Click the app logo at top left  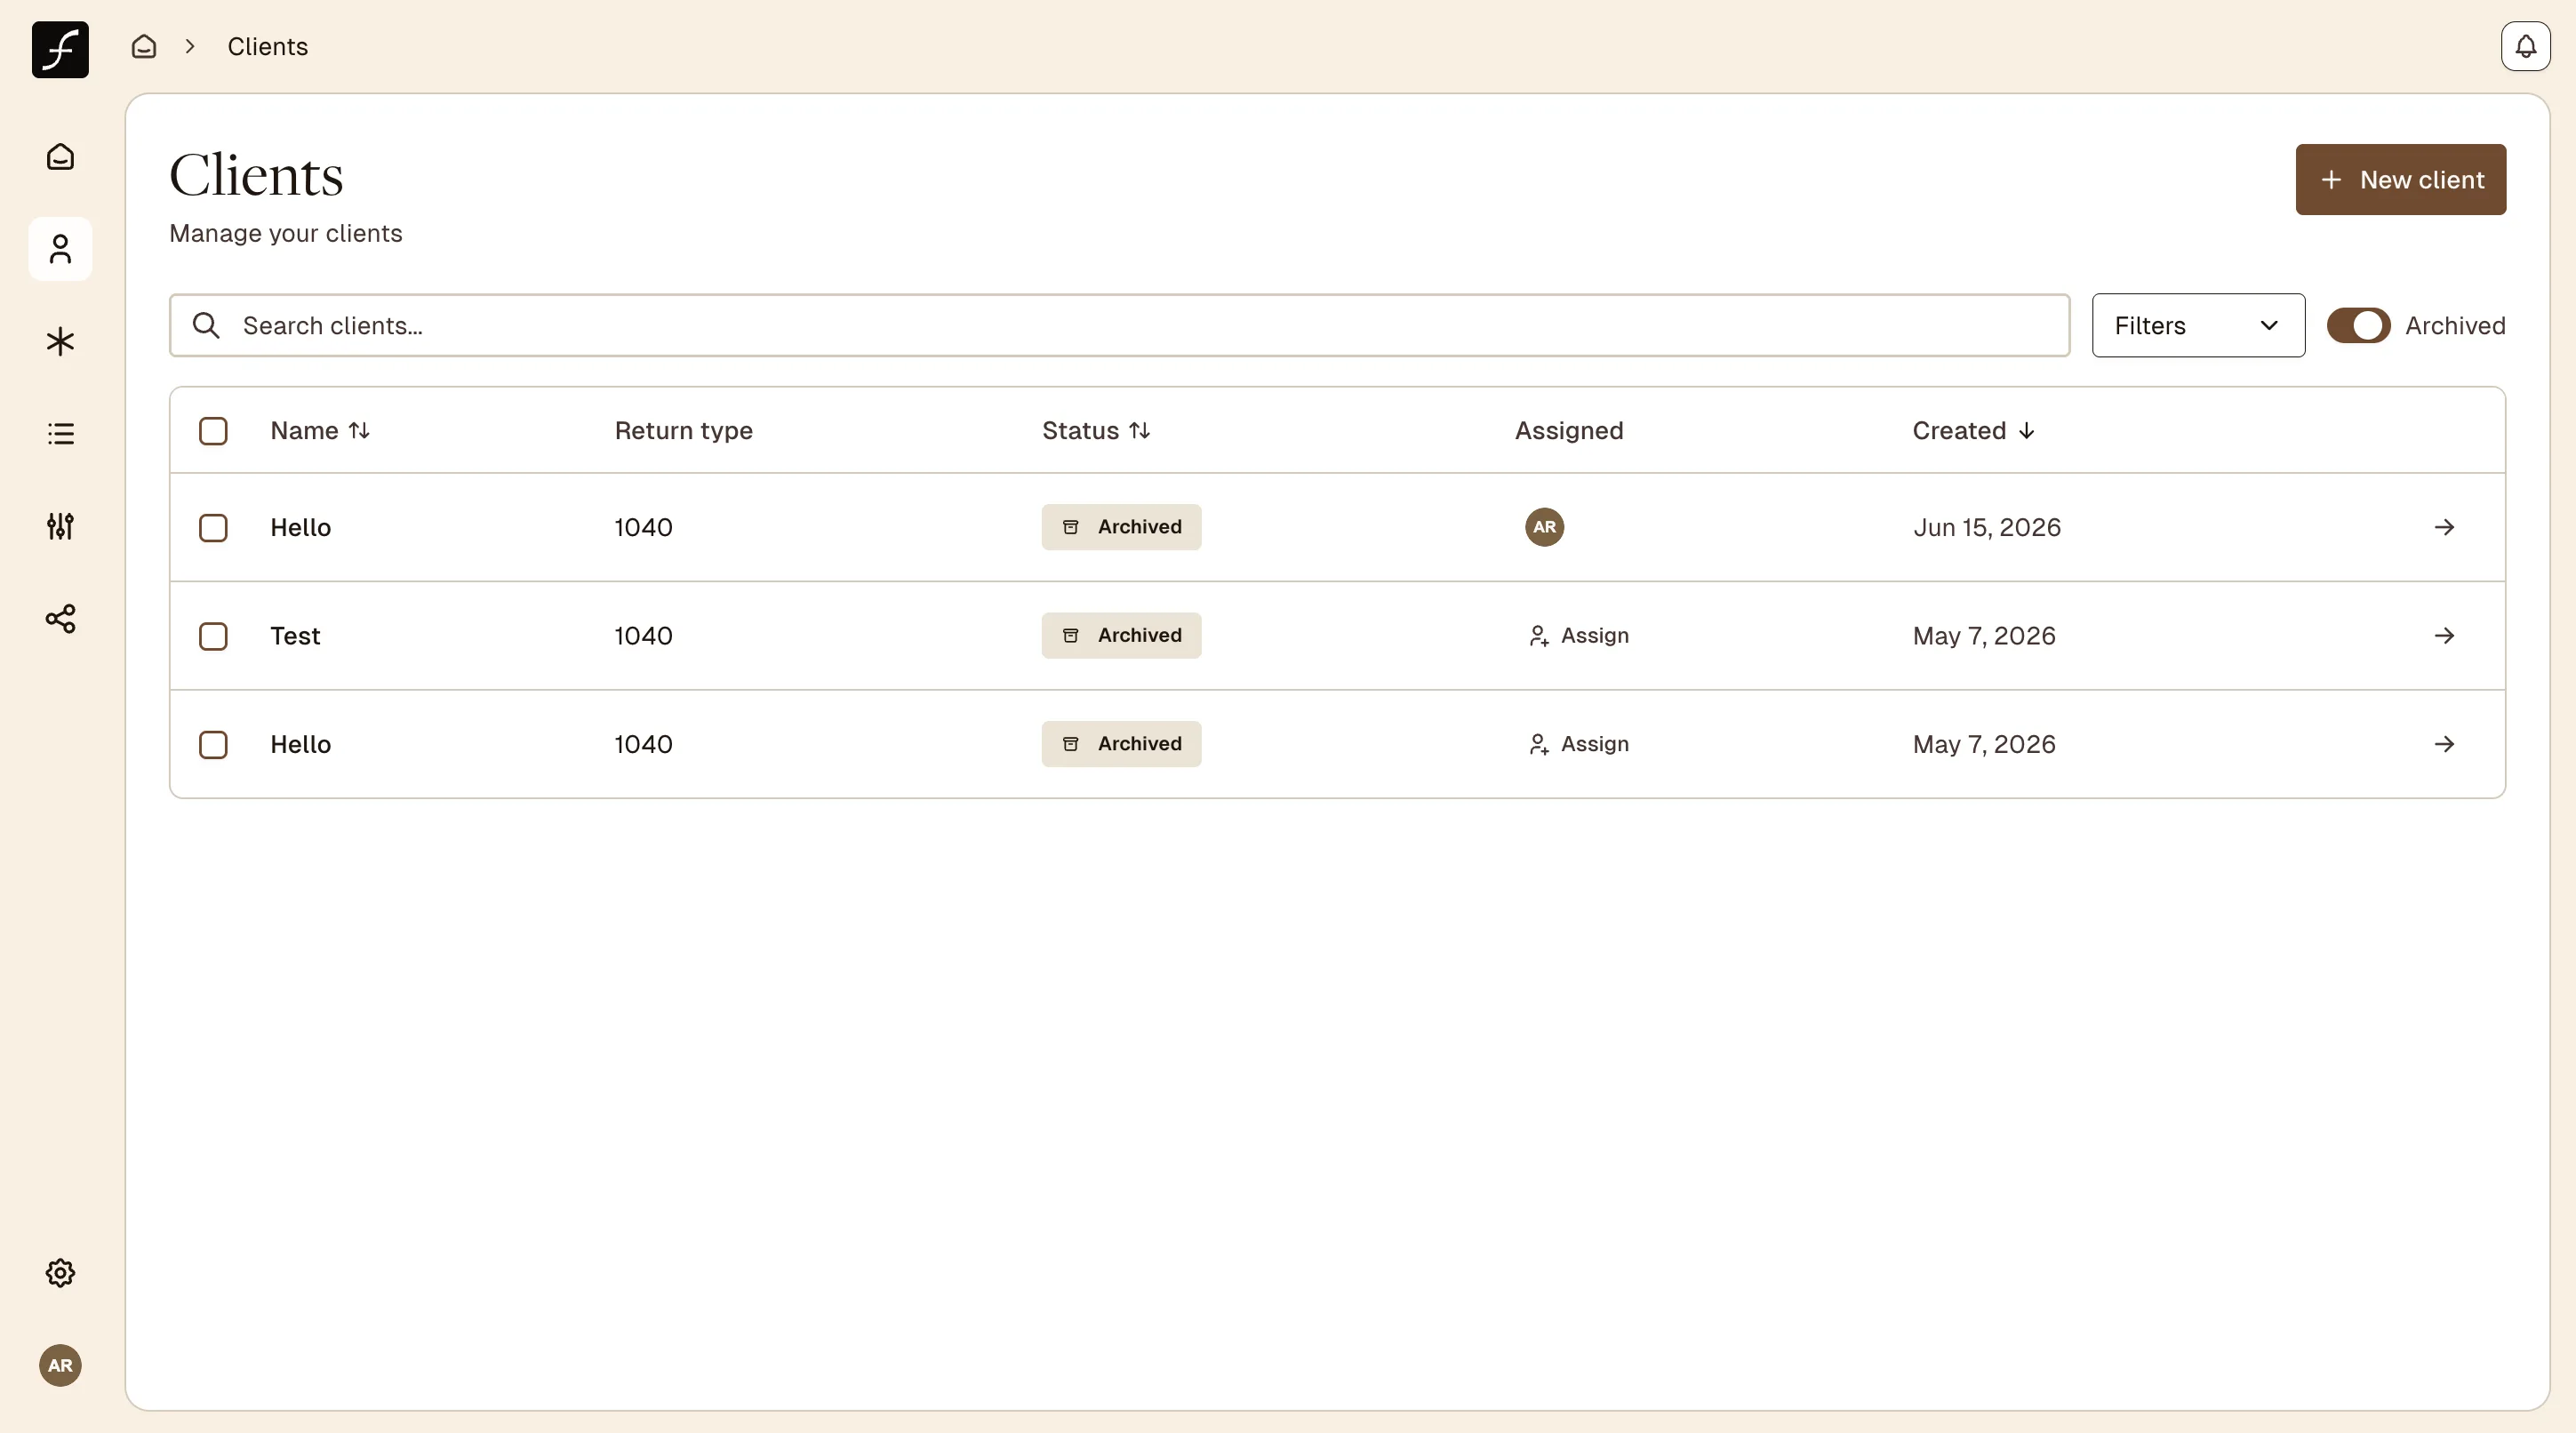(60, 49)
